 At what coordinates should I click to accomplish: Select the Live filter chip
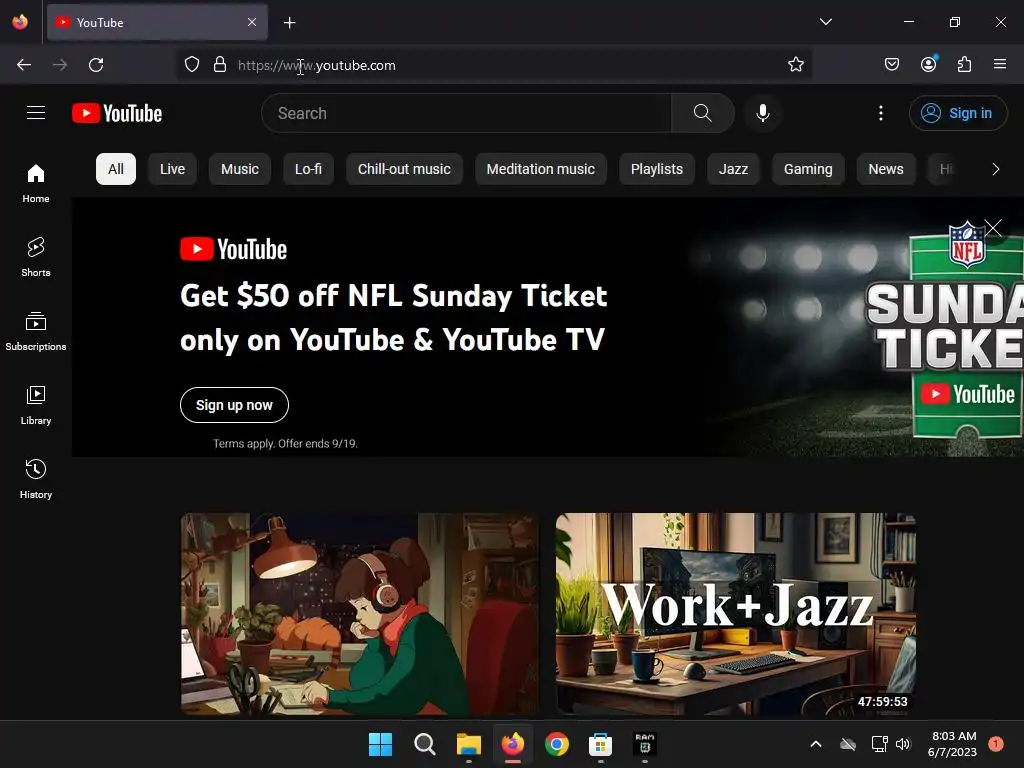172,169
